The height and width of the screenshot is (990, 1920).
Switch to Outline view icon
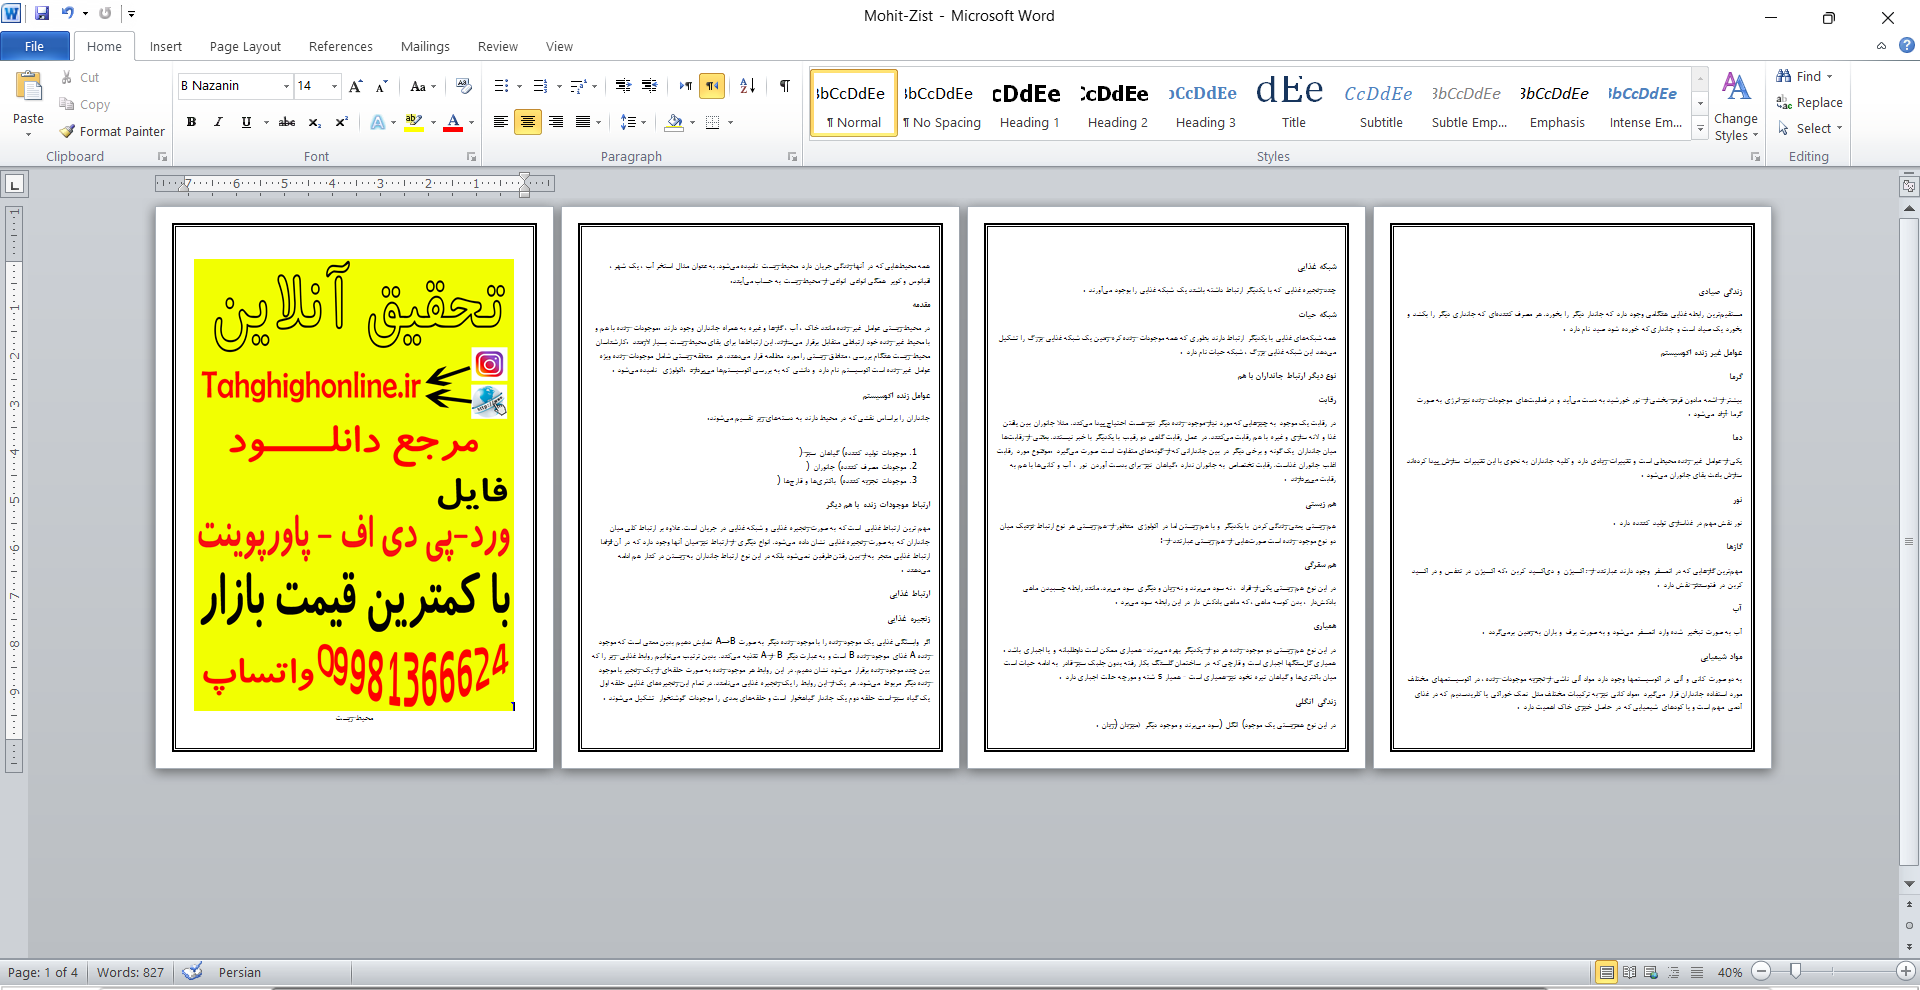pos(1674,972)
